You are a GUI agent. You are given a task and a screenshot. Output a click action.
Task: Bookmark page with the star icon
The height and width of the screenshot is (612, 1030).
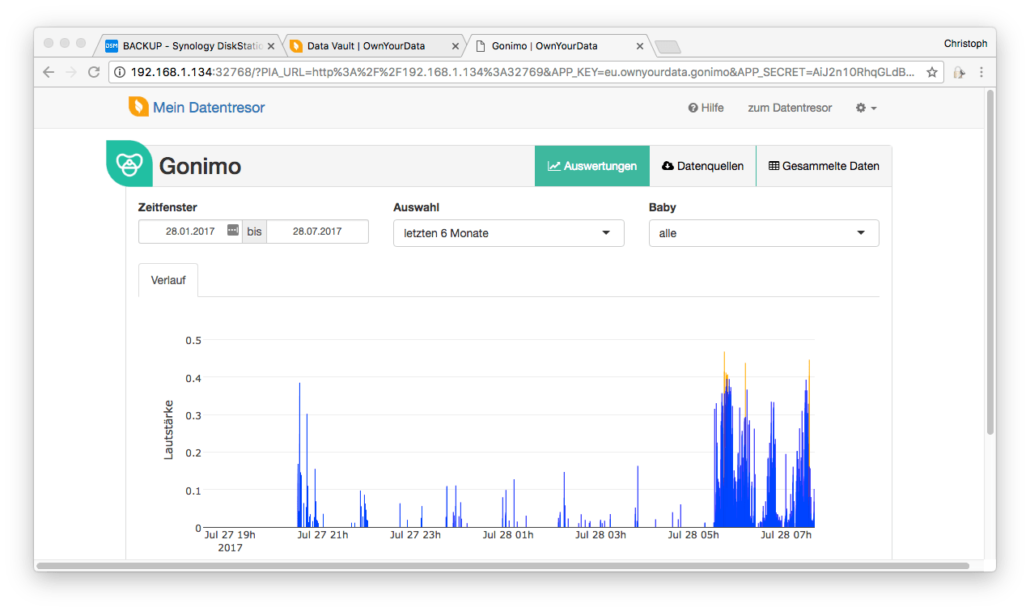point(932,72)
